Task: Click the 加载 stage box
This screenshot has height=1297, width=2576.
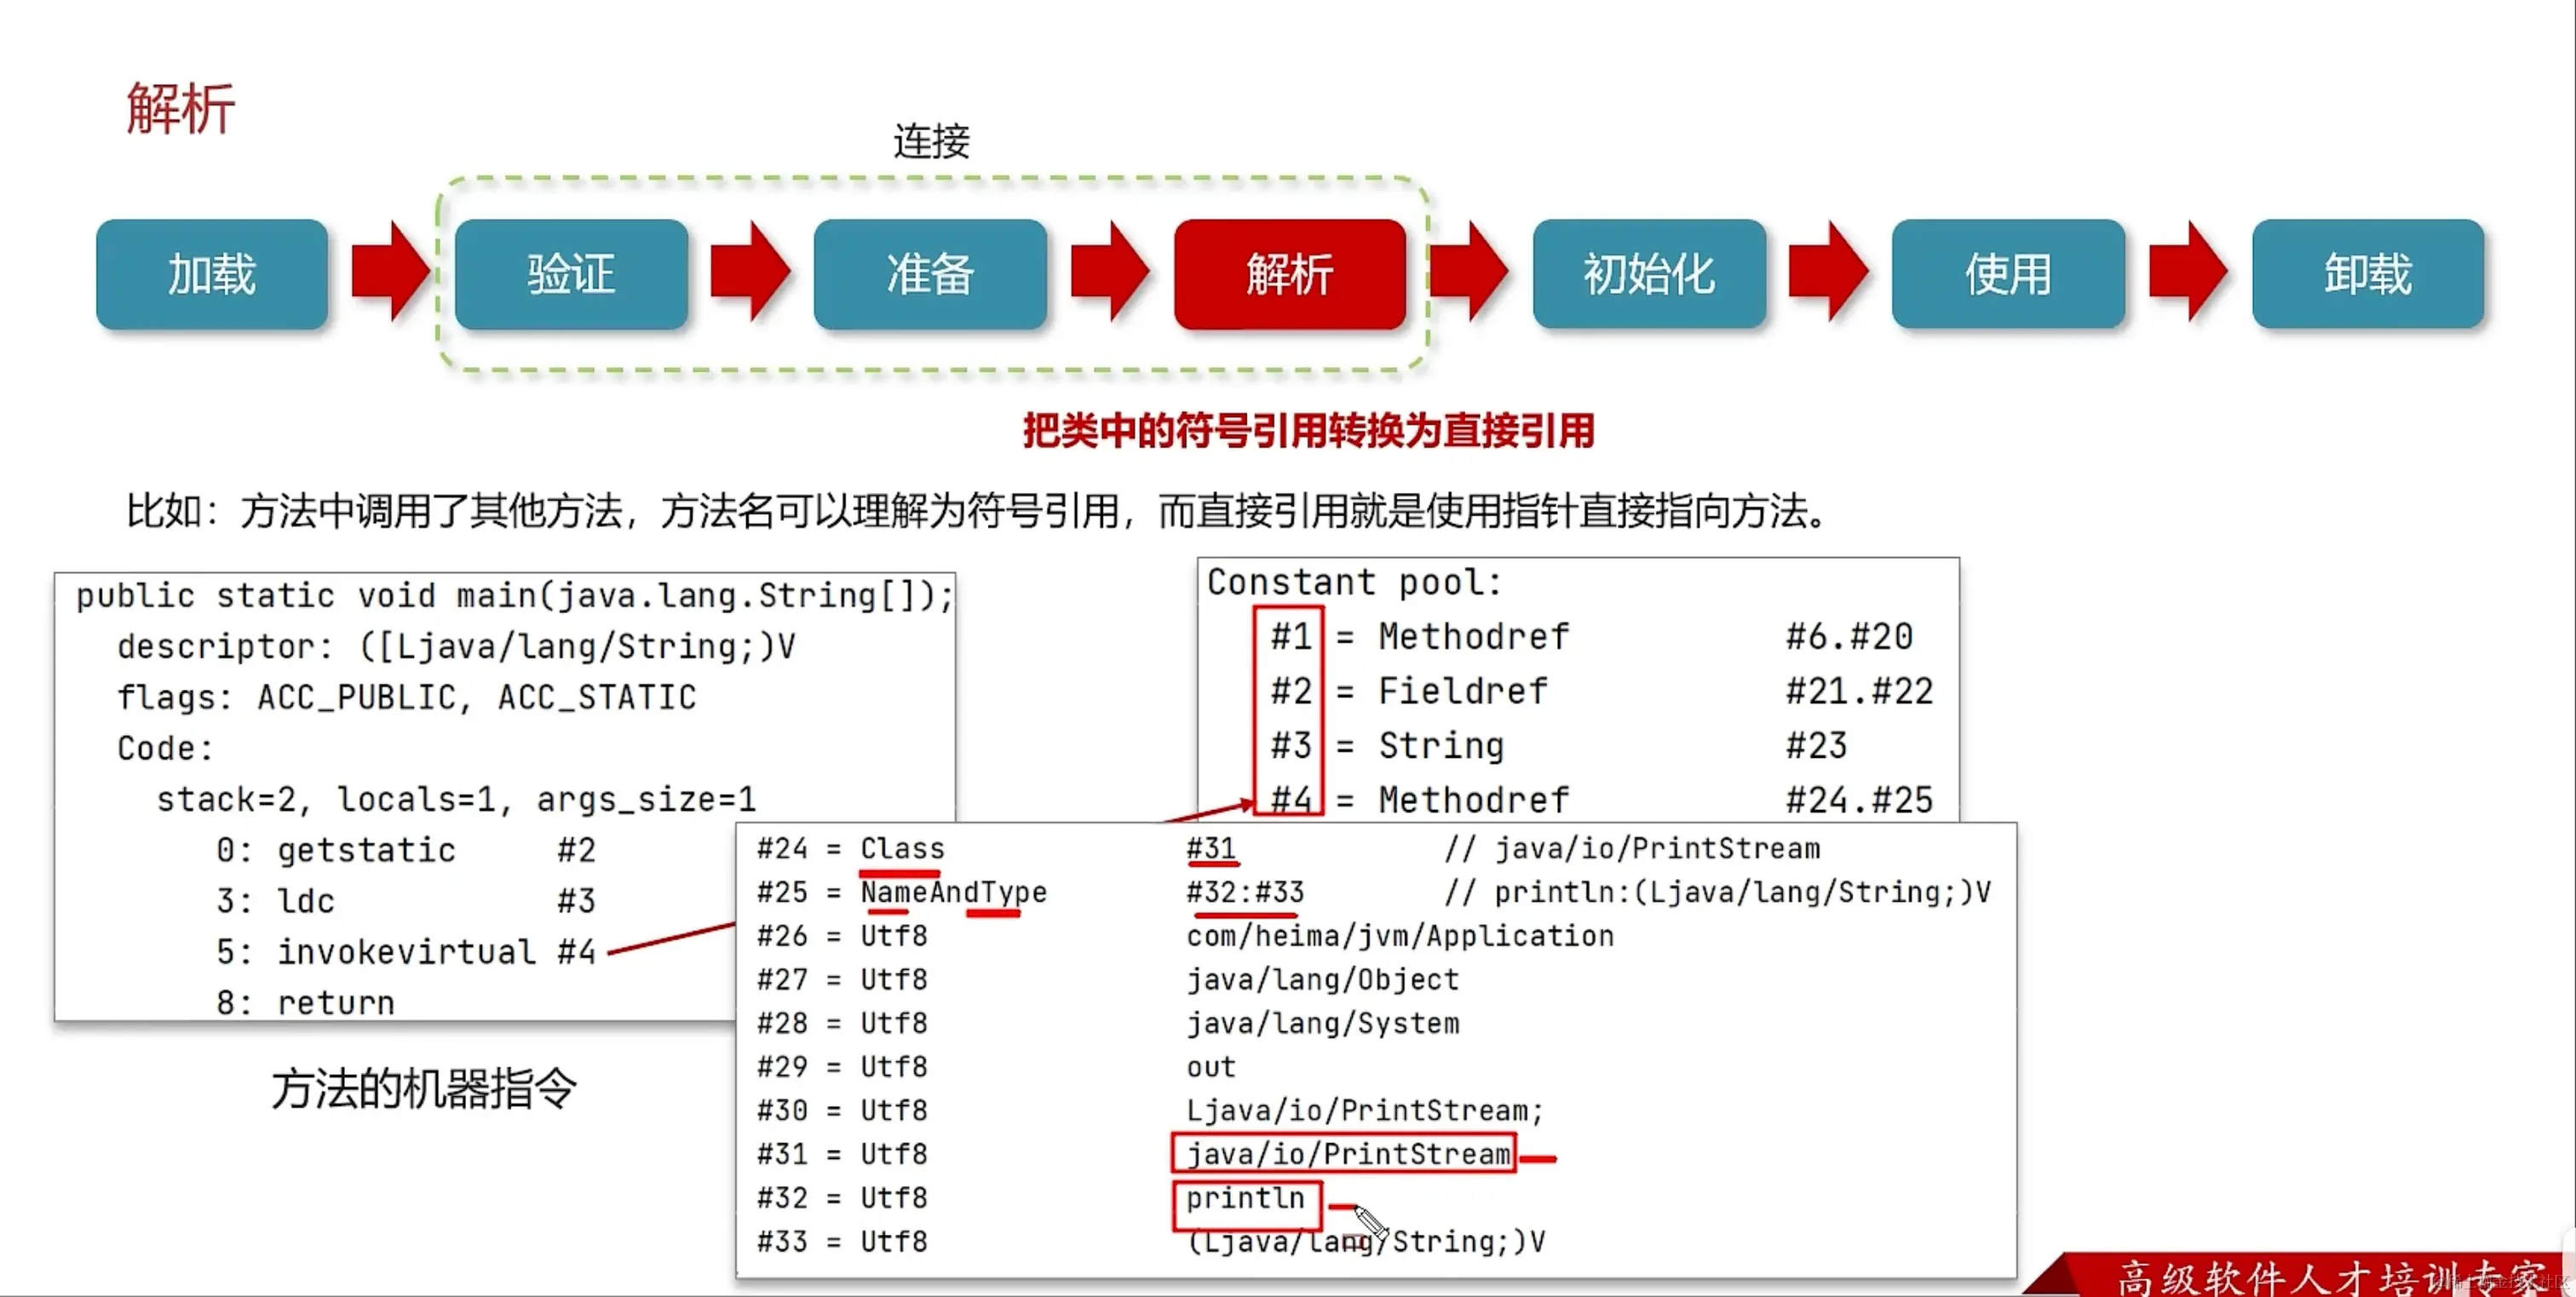Action: coord(212,274)
